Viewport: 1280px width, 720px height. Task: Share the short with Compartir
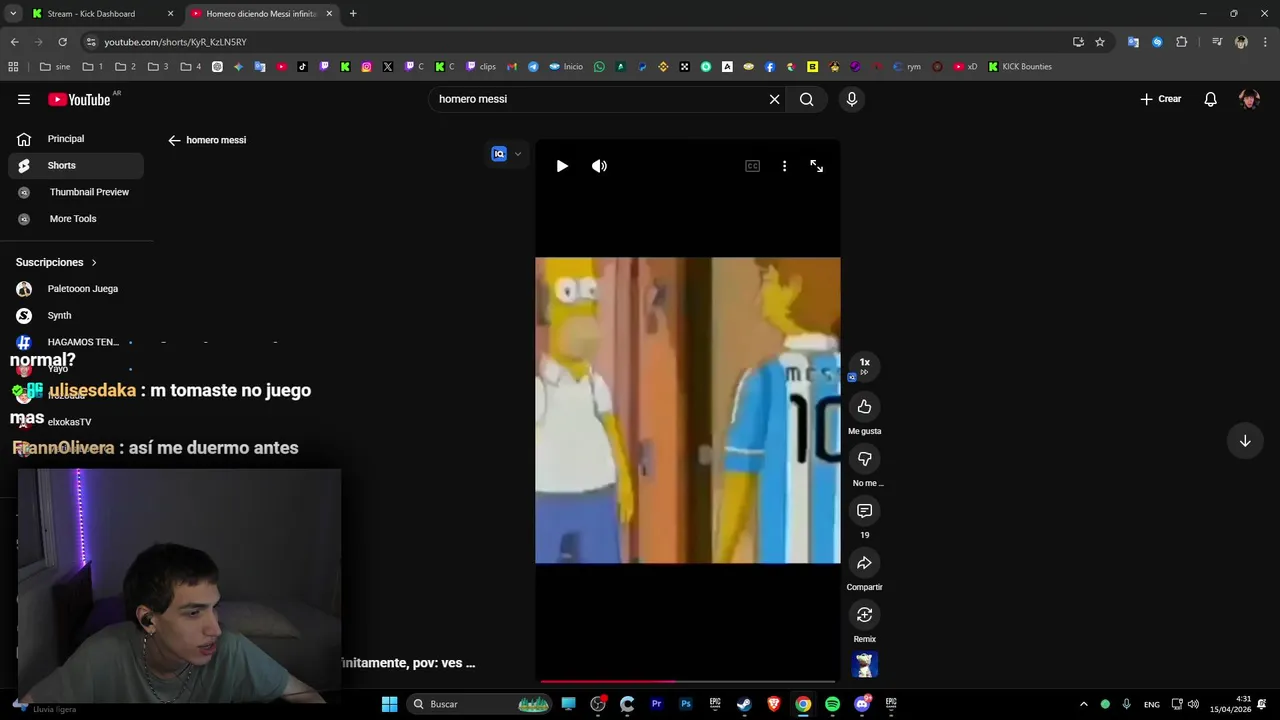tap(865, 563)
